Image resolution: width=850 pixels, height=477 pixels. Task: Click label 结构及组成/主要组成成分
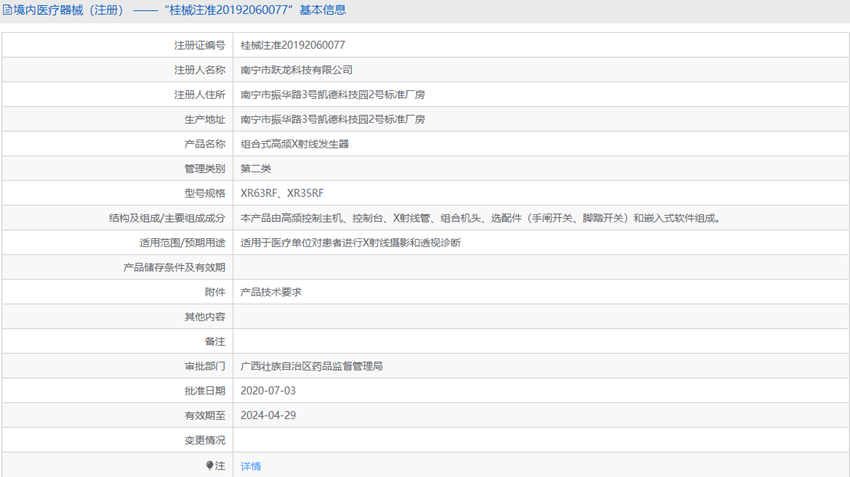tap(167, 218)
